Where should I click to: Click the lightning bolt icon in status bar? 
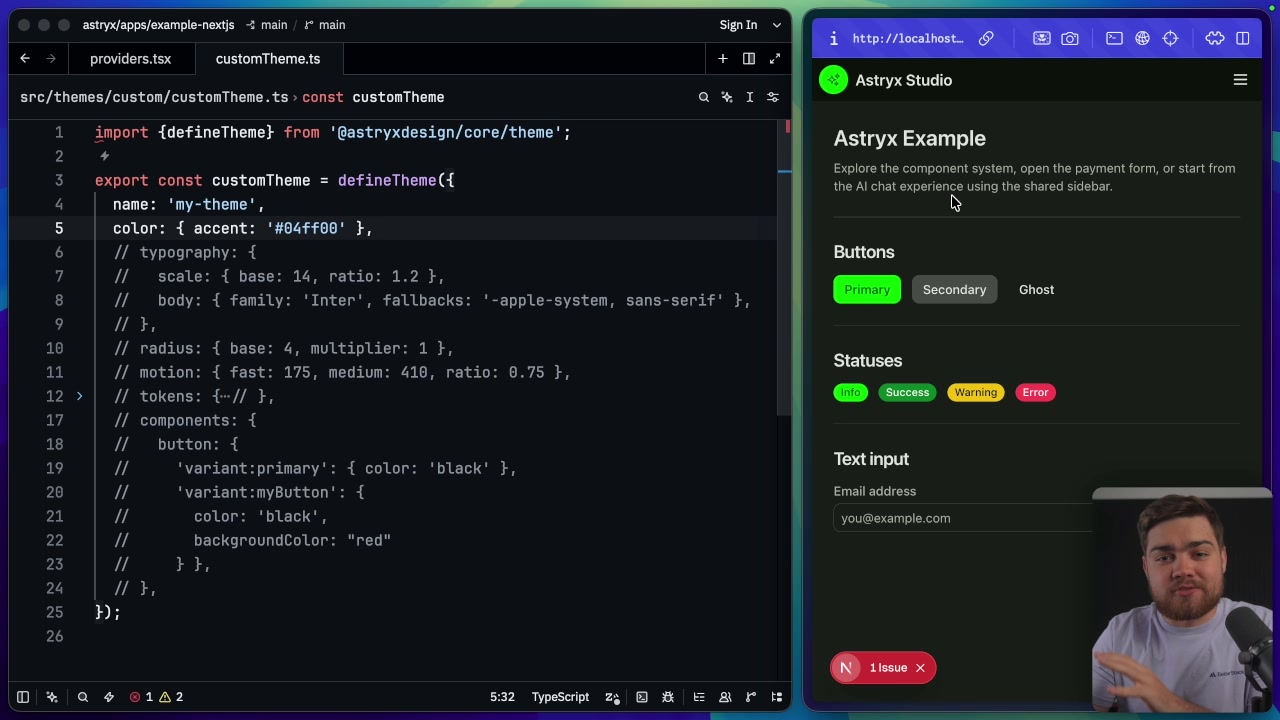coord(109,697)
